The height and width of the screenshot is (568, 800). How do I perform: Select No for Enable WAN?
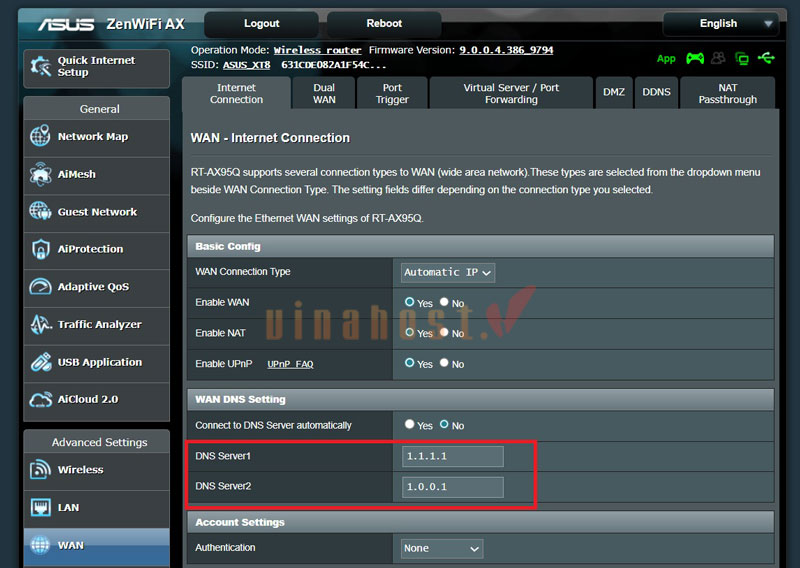tap(444, 302)
